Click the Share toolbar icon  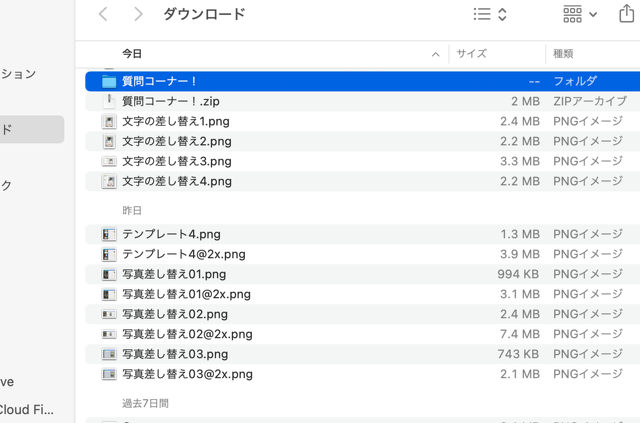click(627, 14)
